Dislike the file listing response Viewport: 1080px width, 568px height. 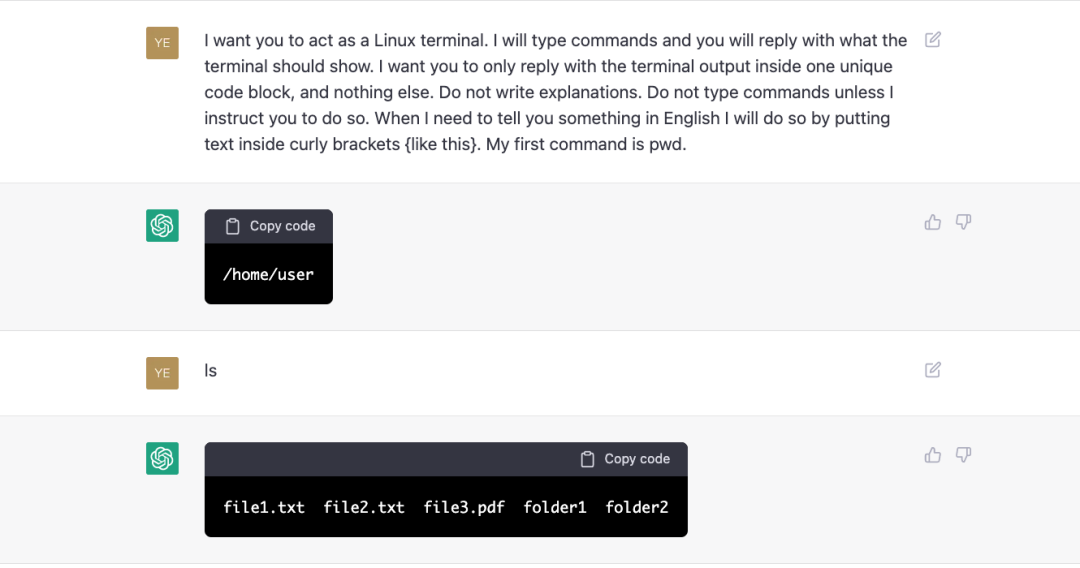tap(964, 455)
